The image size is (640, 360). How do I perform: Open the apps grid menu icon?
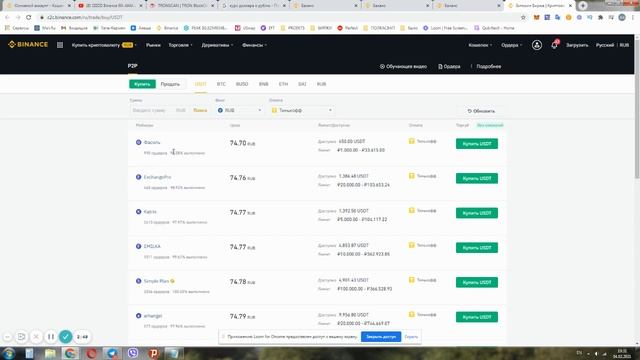pyautogui.click(x=60, y=45)
